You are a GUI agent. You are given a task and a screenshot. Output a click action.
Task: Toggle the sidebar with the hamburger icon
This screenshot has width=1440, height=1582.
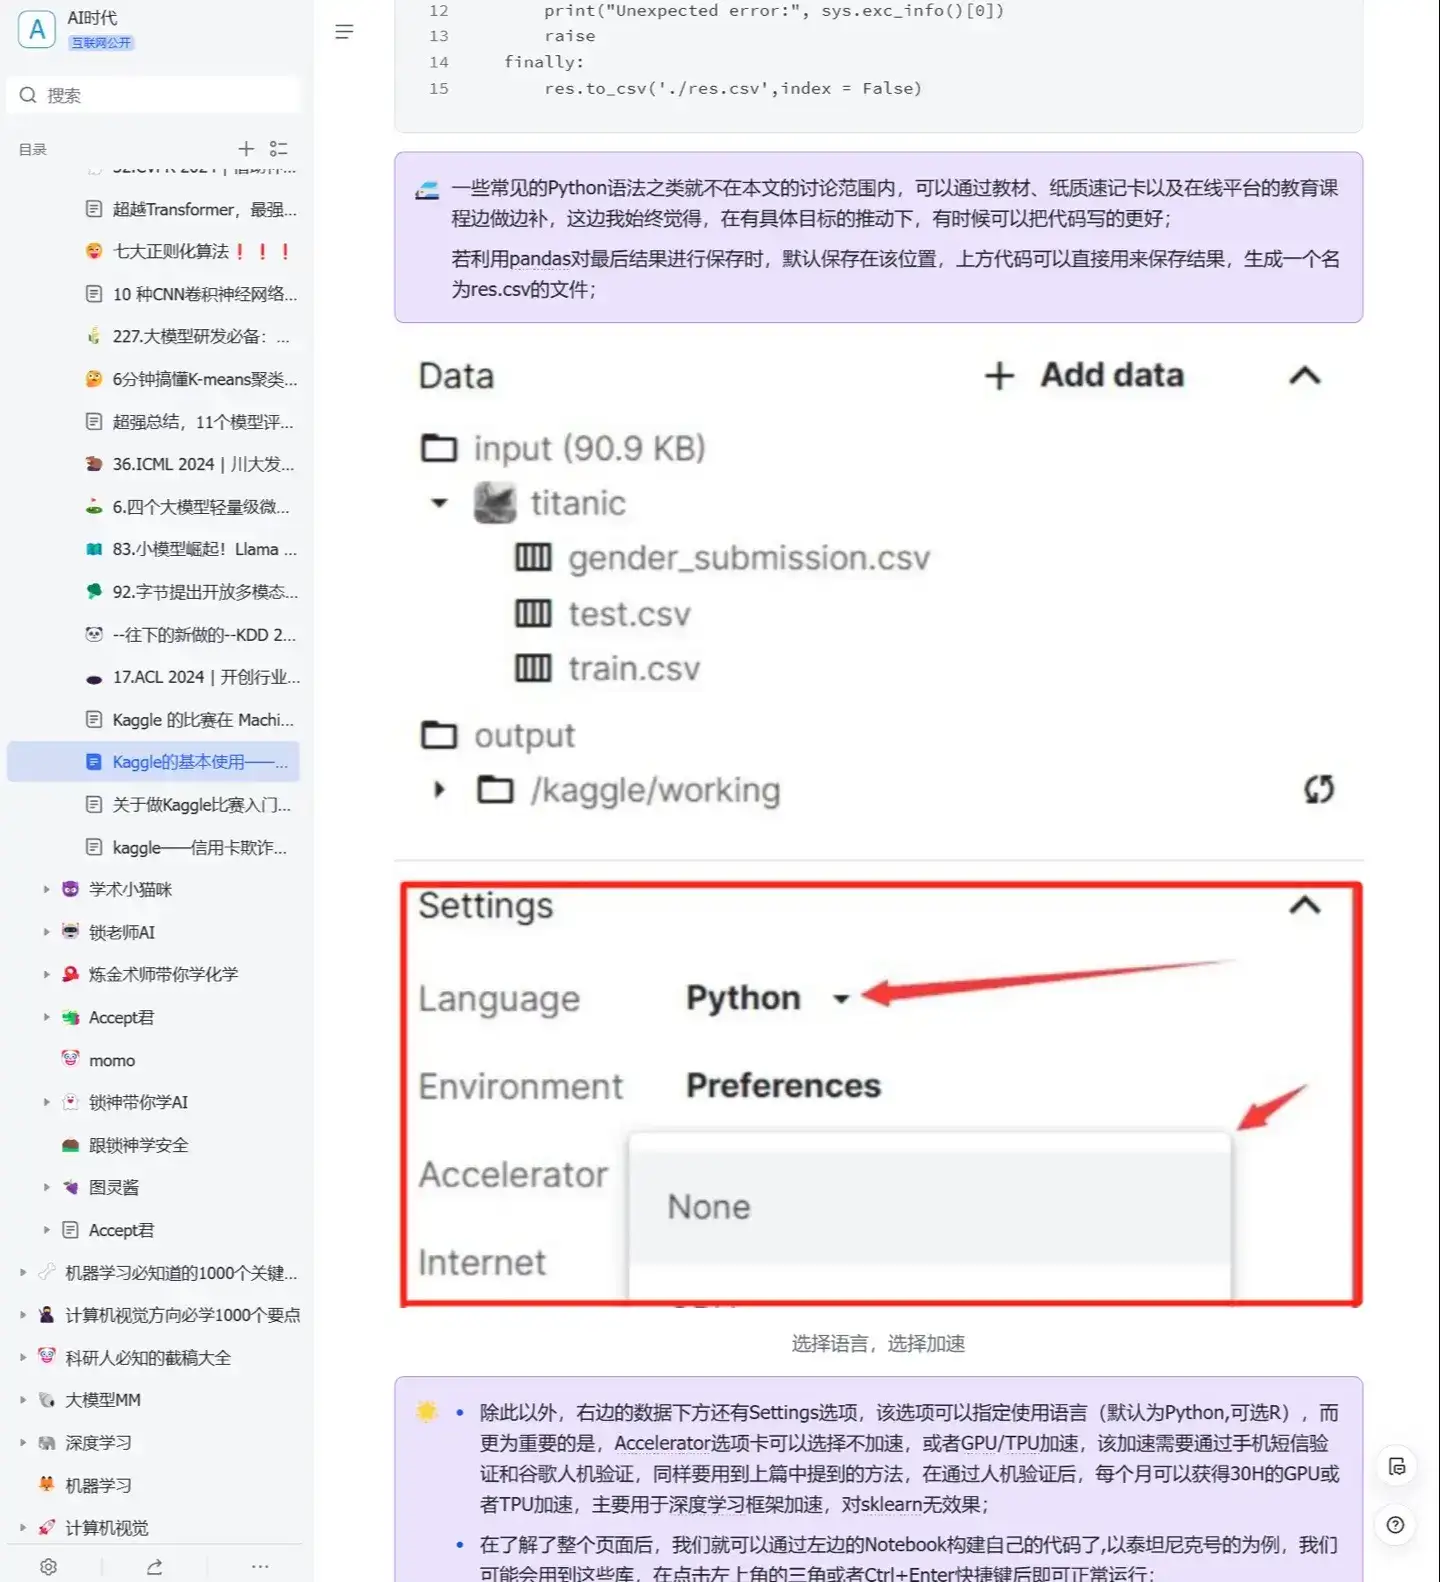click(x=344, y=32)
